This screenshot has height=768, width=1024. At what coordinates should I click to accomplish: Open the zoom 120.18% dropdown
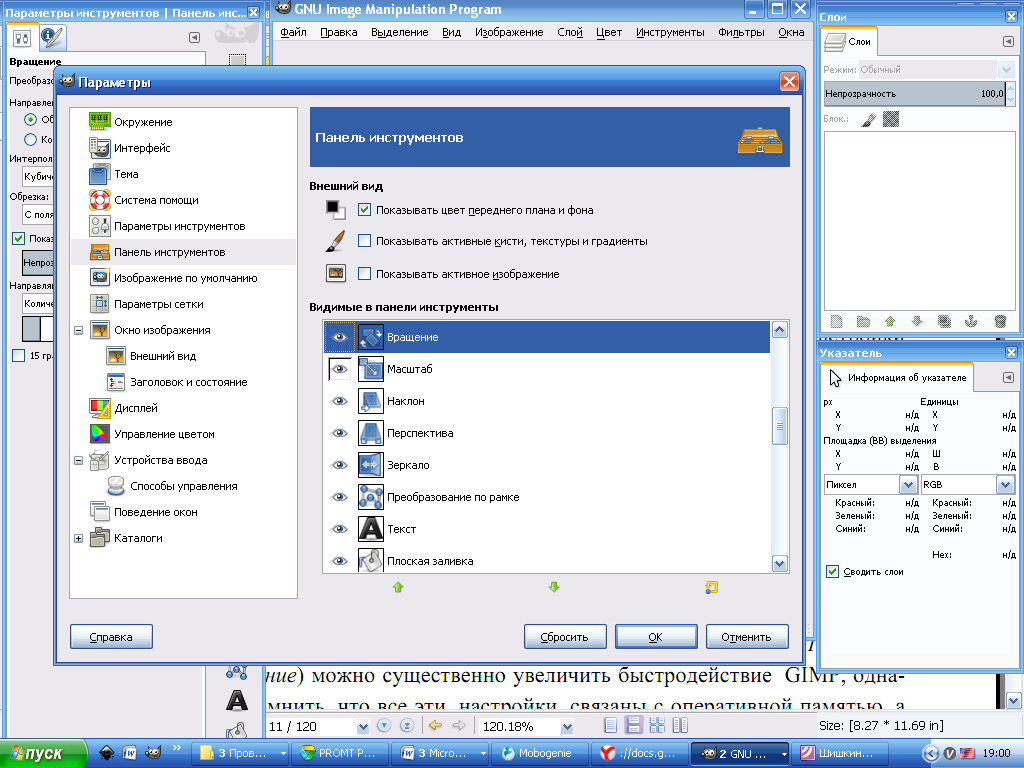tap(567, 726)
